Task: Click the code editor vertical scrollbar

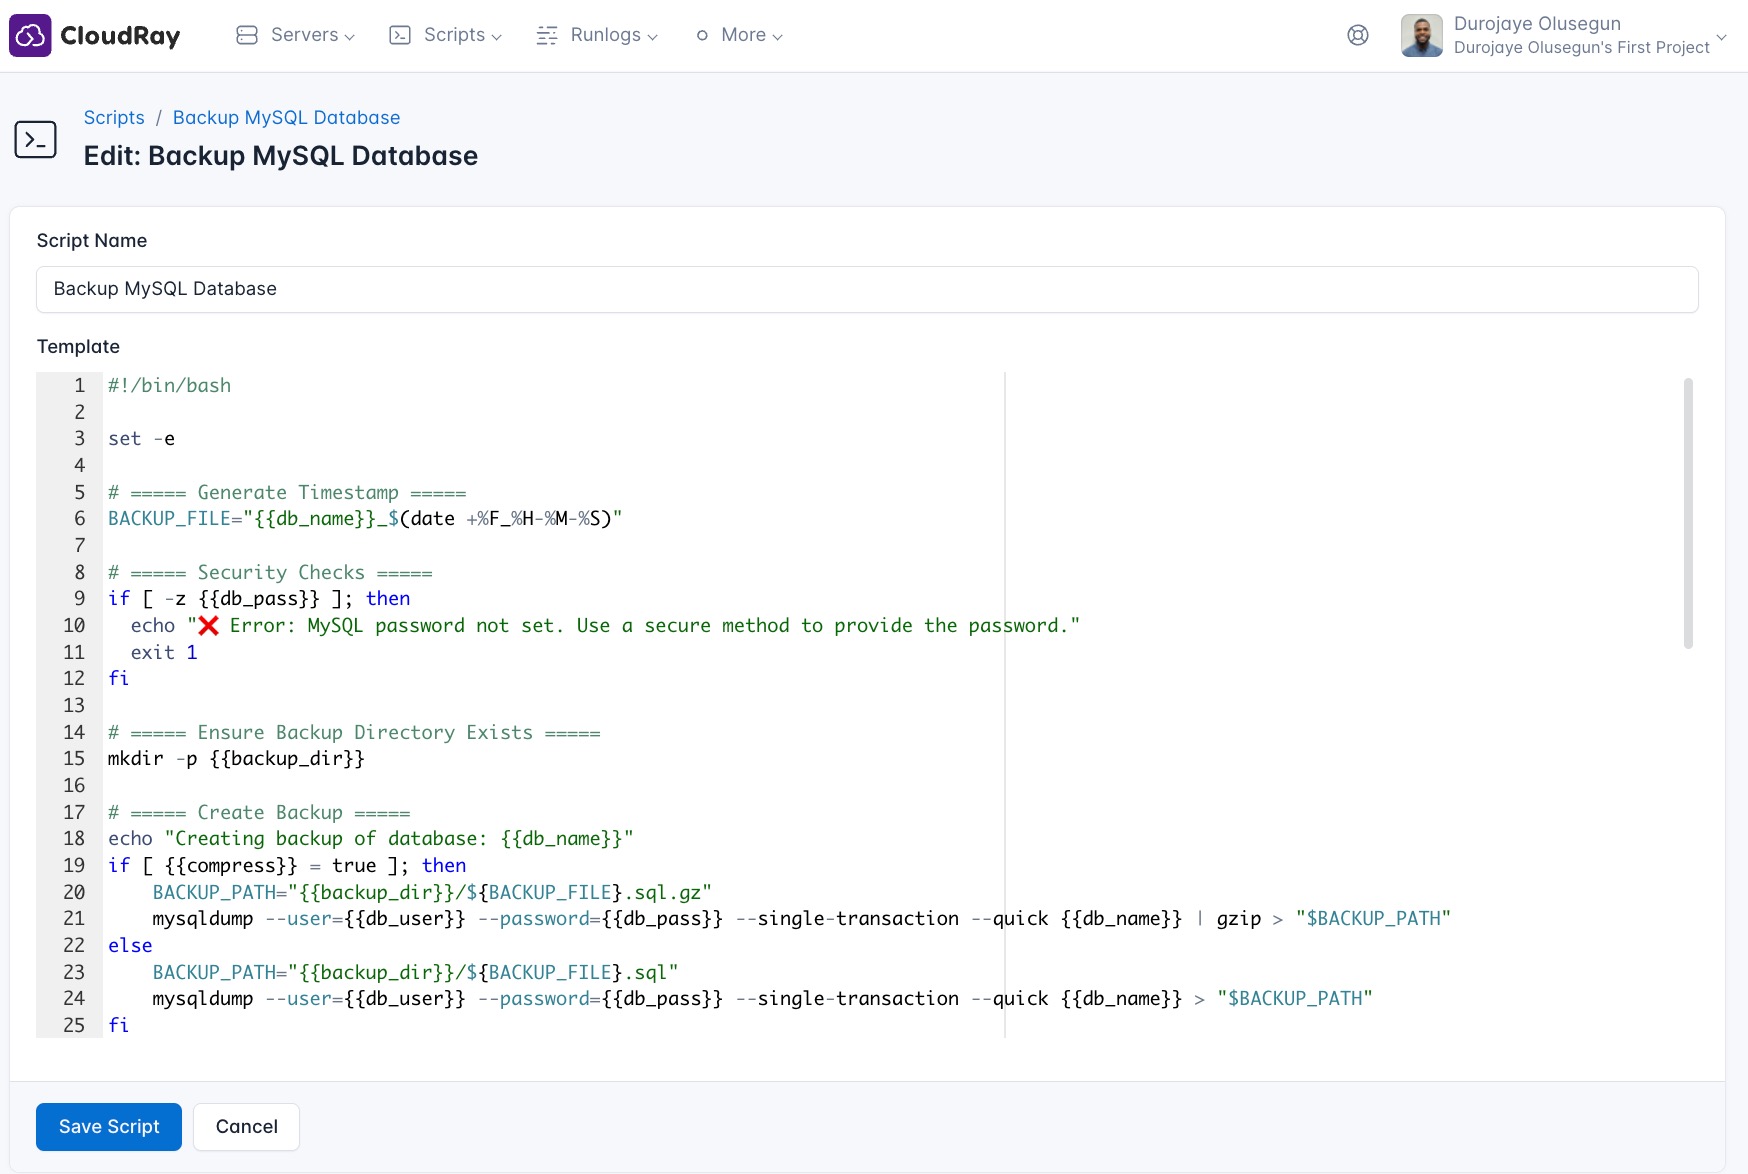Action: coord(1688,513)
